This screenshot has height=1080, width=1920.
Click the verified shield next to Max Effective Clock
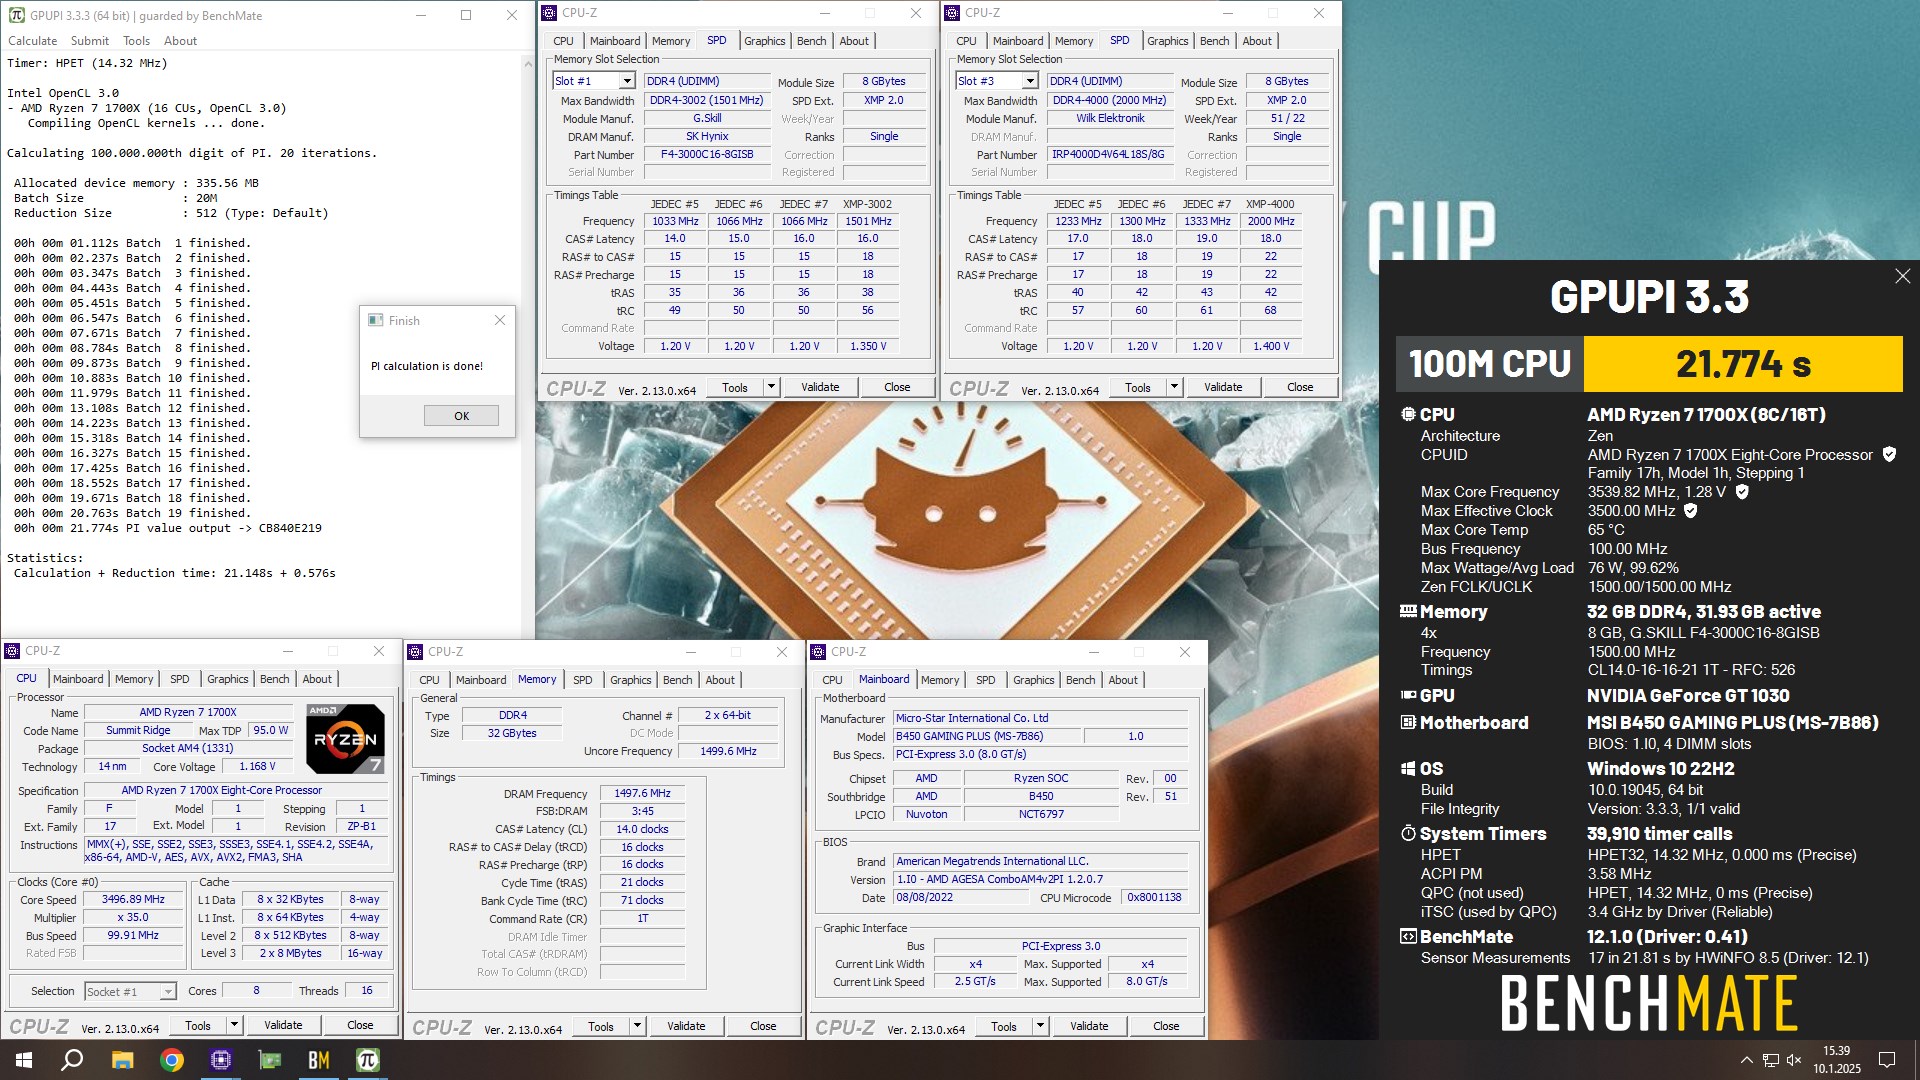(1691, 511)
